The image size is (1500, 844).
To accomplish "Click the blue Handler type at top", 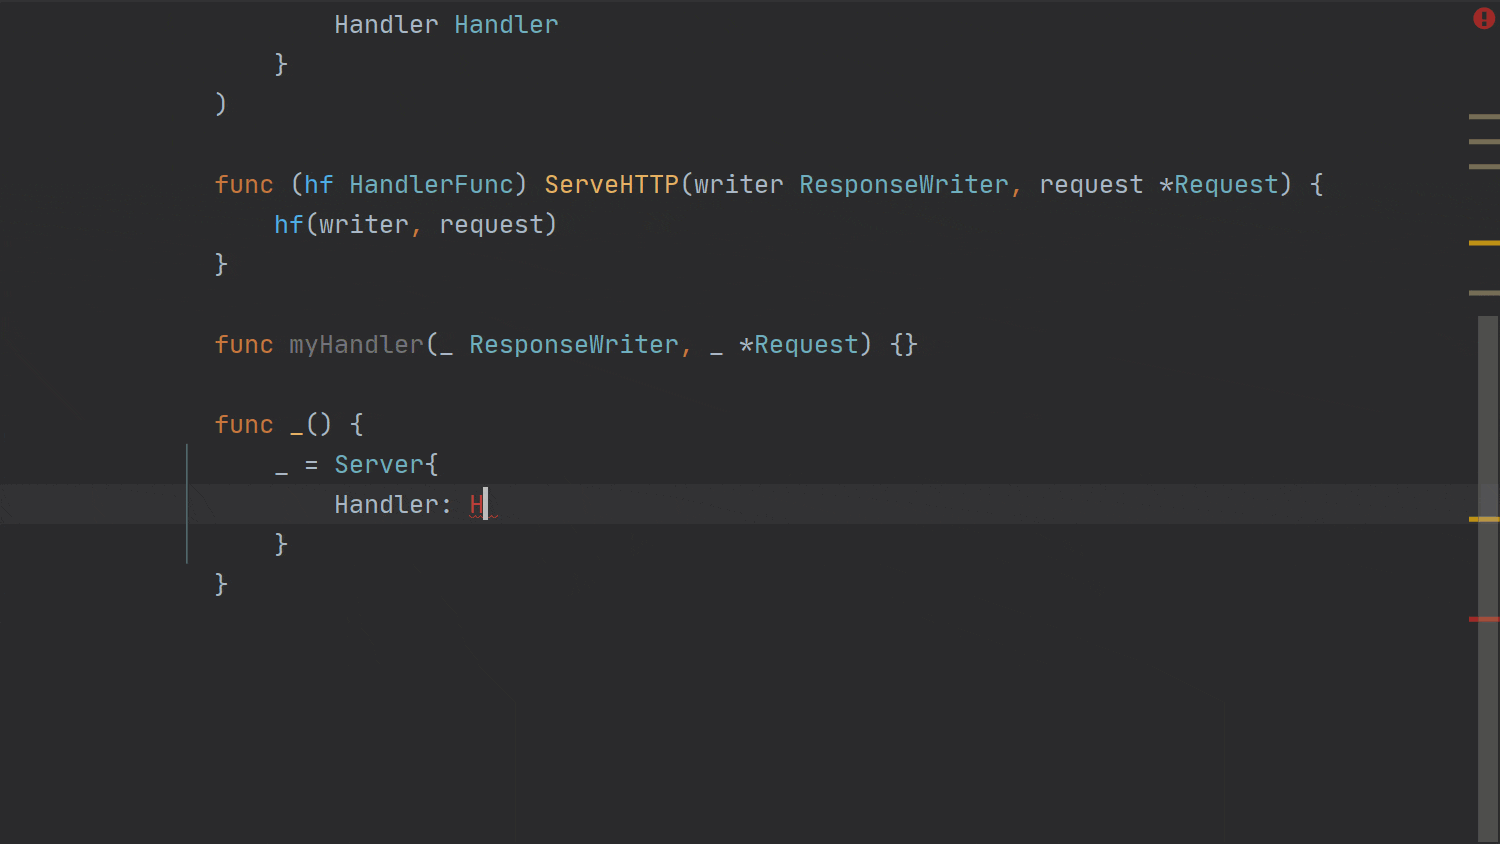I will (x=506, y=25).
